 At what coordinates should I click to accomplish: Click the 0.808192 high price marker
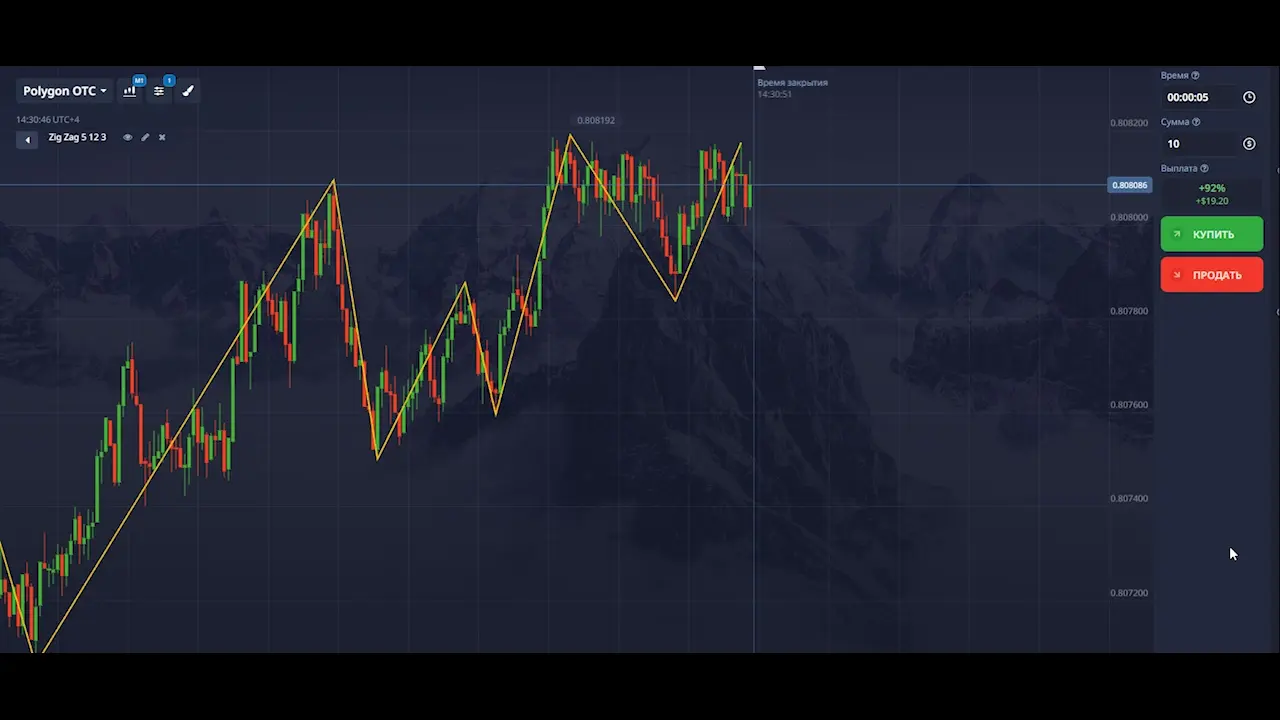tap(596, 121)
